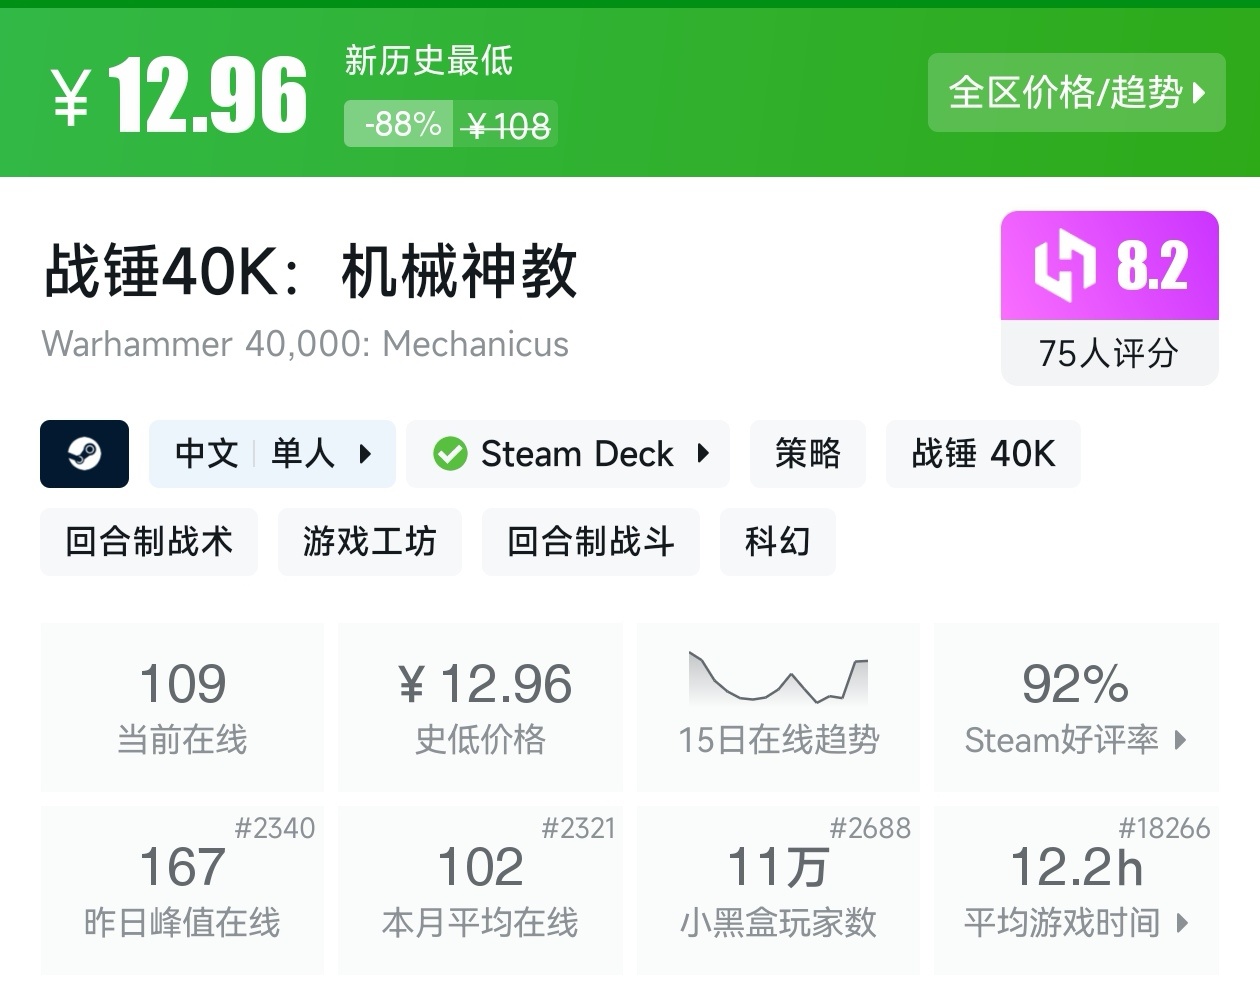The image size is (1260, 986).
Task: Expand the 中文 单人 language tag arrow
Action: 365,454
